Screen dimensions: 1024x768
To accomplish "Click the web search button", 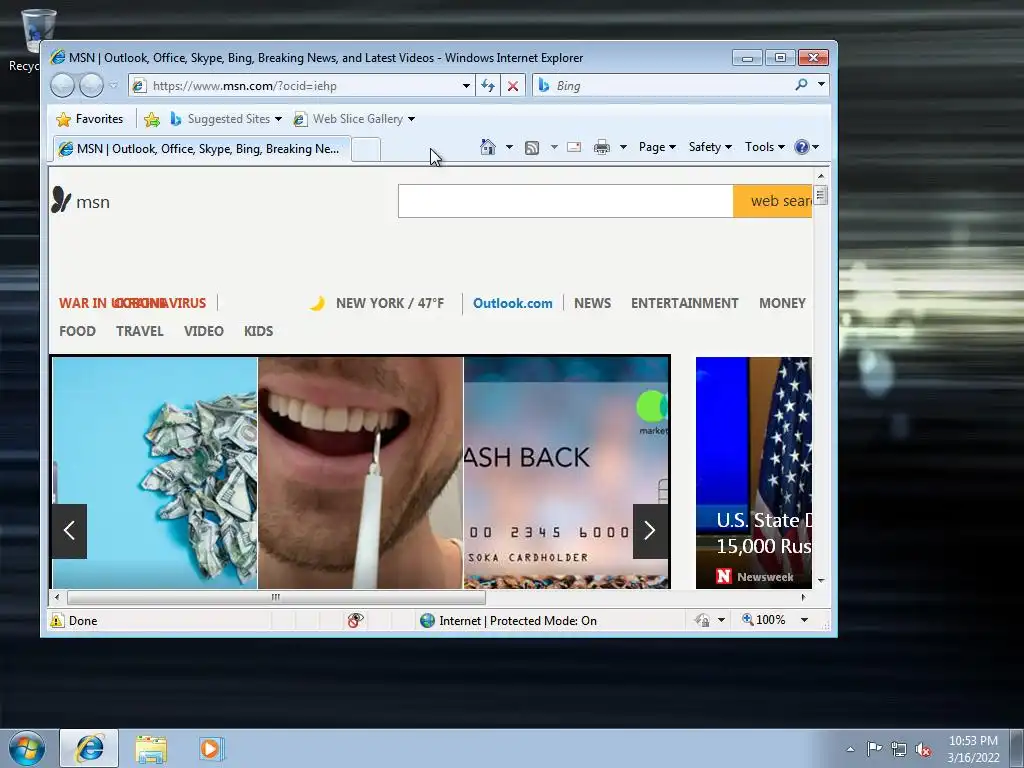I will click(773, 201).
